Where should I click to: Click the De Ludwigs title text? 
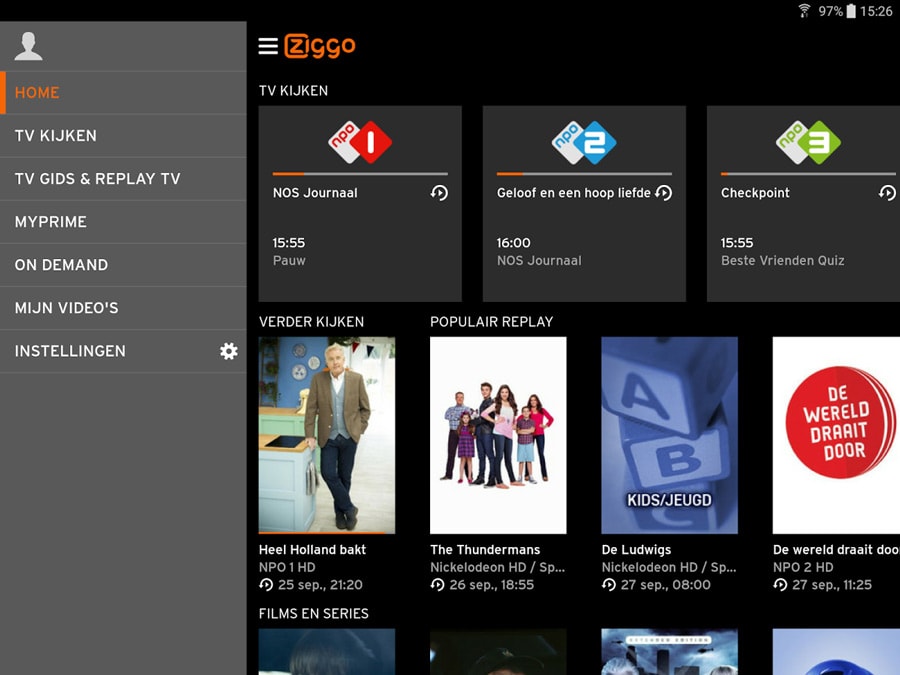click(x=636, y=549)
